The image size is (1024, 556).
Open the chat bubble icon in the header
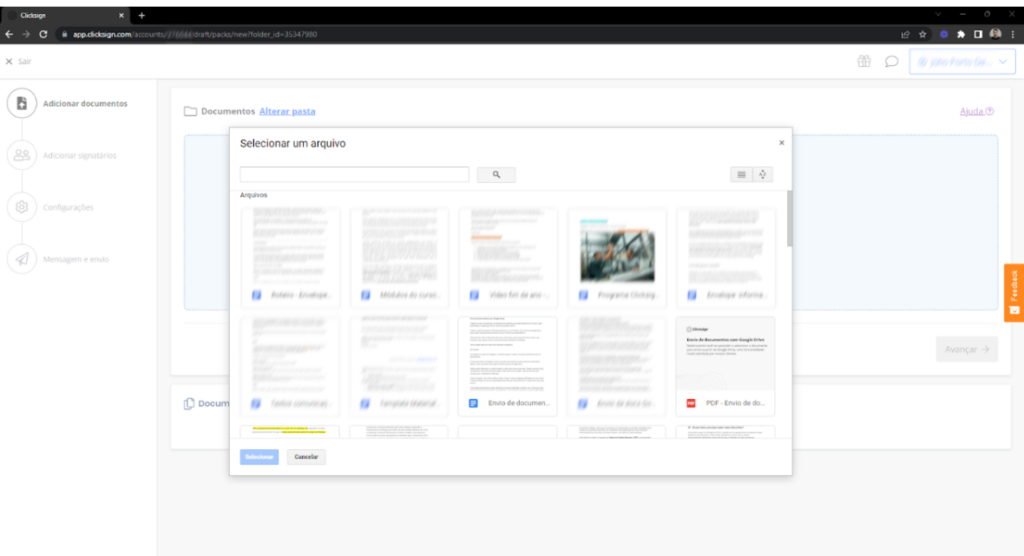[891, 61]
